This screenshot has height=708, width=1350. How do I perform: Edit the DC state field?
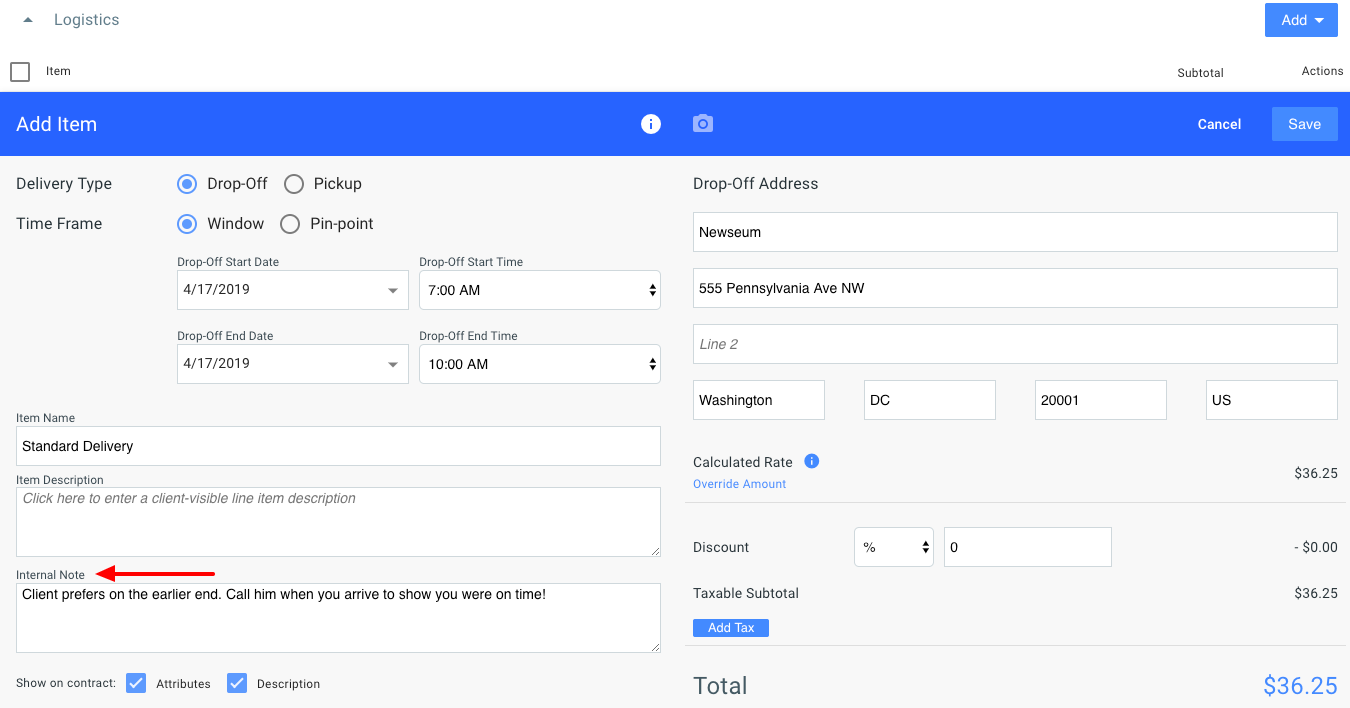[x=930, y=400]
